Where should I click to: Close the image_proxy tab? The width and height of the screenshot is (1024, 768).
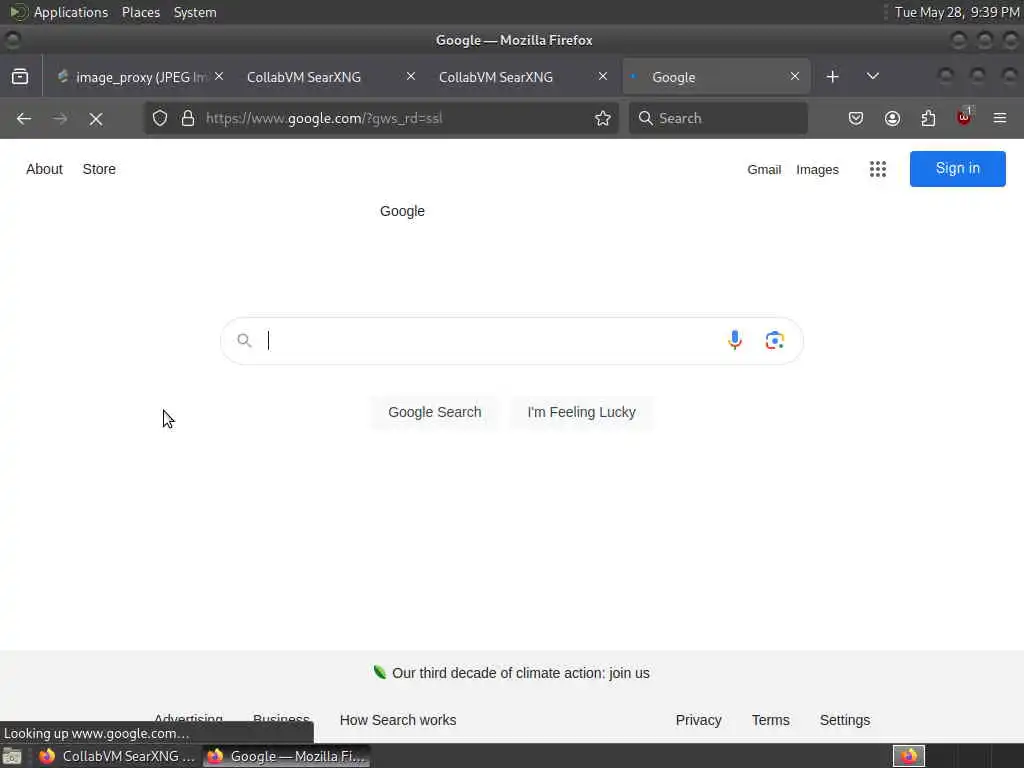coord(219,76)
